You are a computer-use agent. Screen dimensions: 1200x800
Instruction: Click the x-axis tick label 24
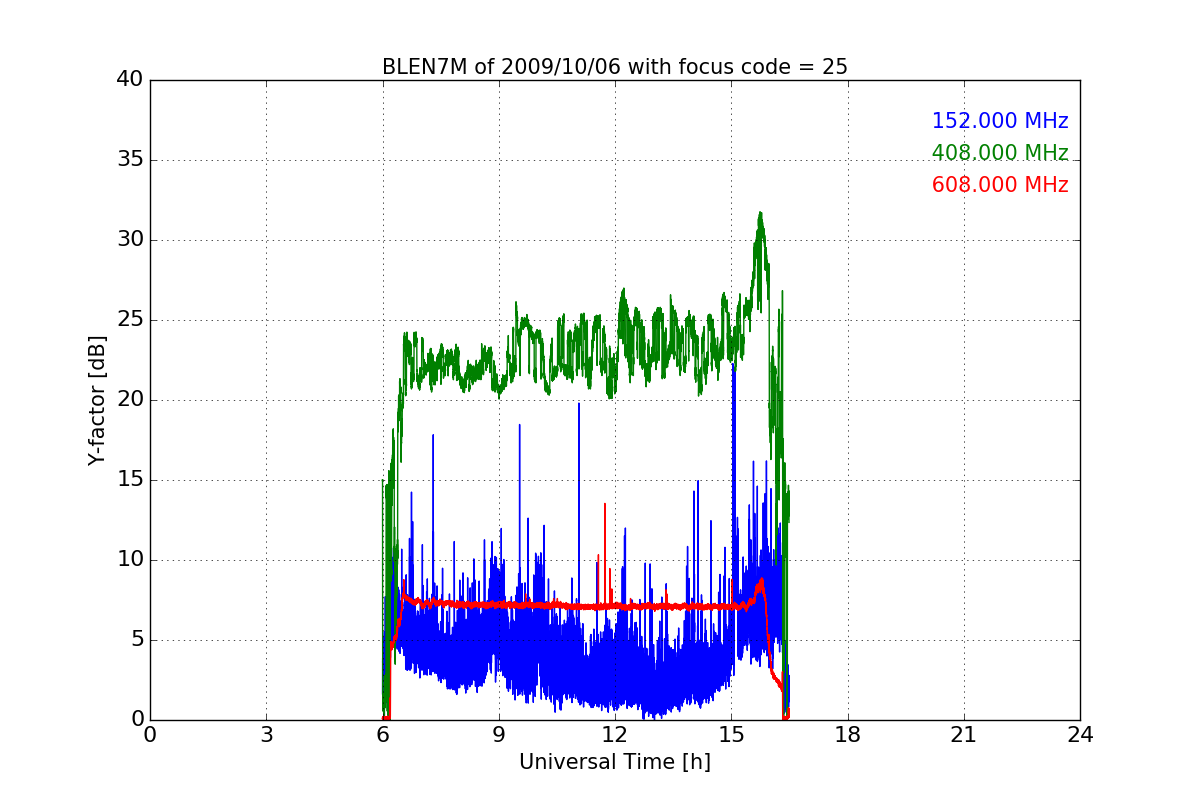tap(1080, 734)
